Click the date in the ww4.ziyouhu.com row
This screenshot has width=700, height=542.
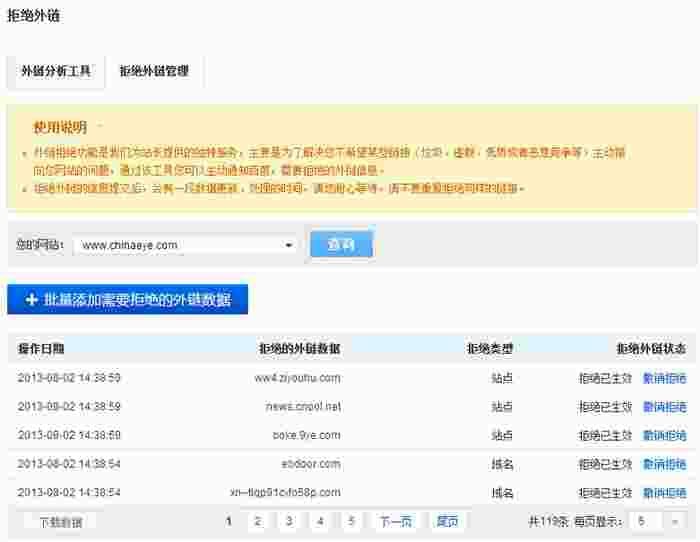69,378
